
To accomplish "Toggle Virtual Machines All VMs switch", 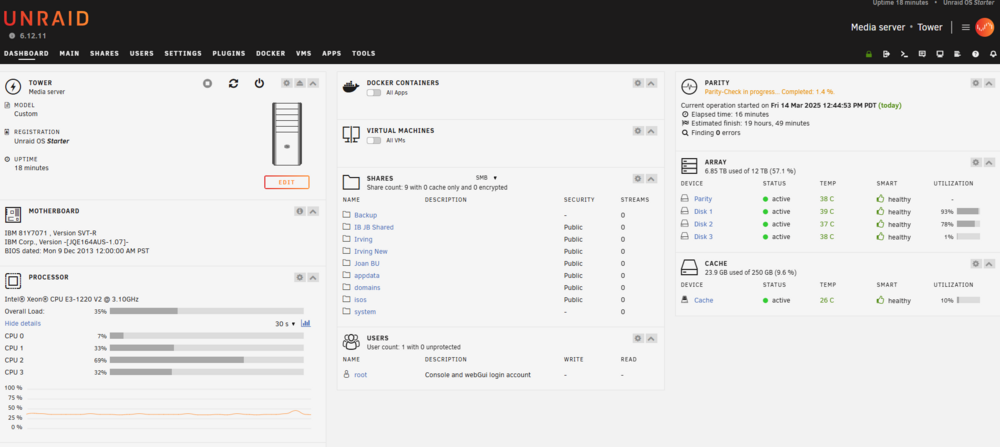I will [x=374, y=140].
